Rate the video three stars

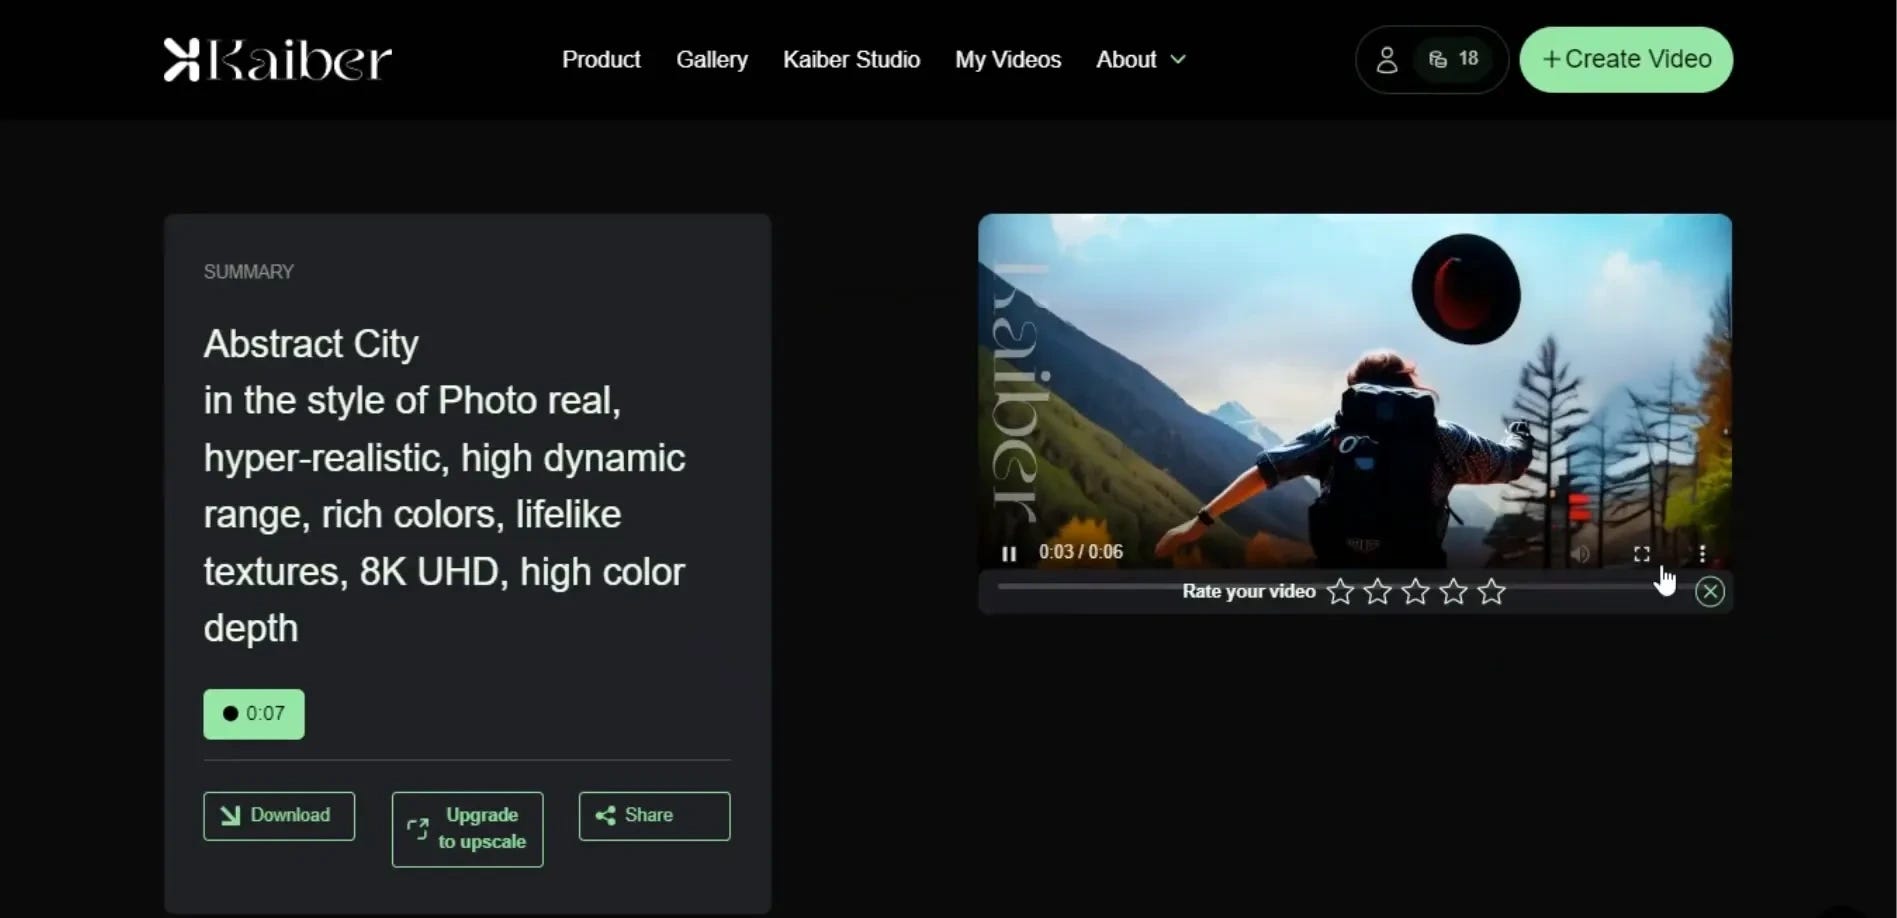coord(1415,591)
